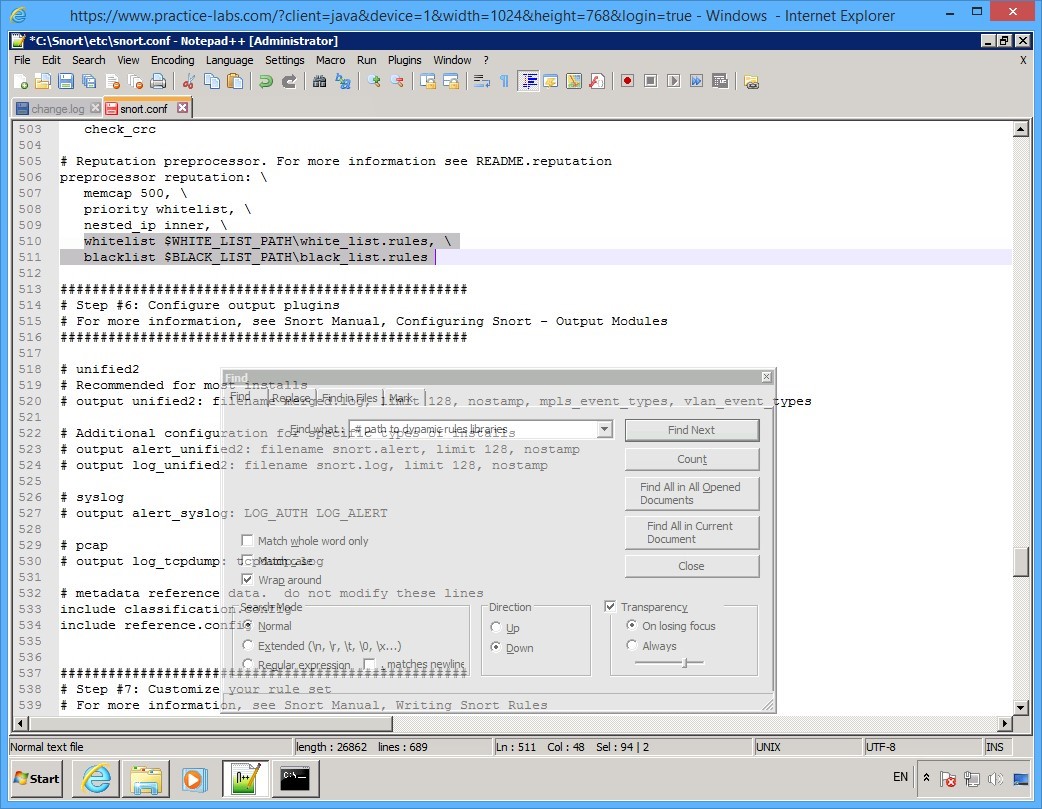This screenshot has height=809, width=1042.
Task: Open command prompt from the taskbar
Action: tap(295, 778)
